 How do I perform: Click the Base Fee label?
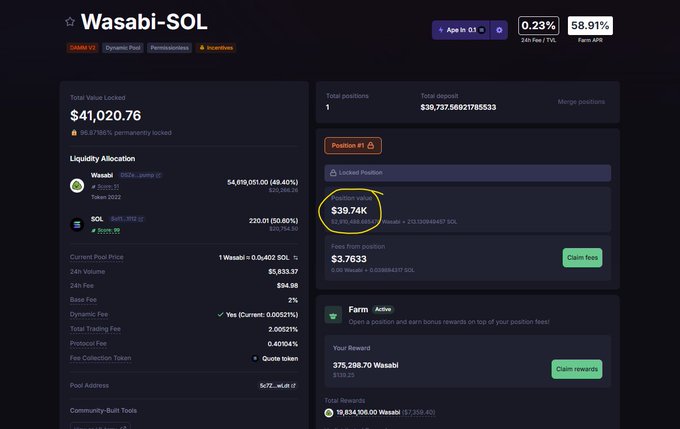83,300
